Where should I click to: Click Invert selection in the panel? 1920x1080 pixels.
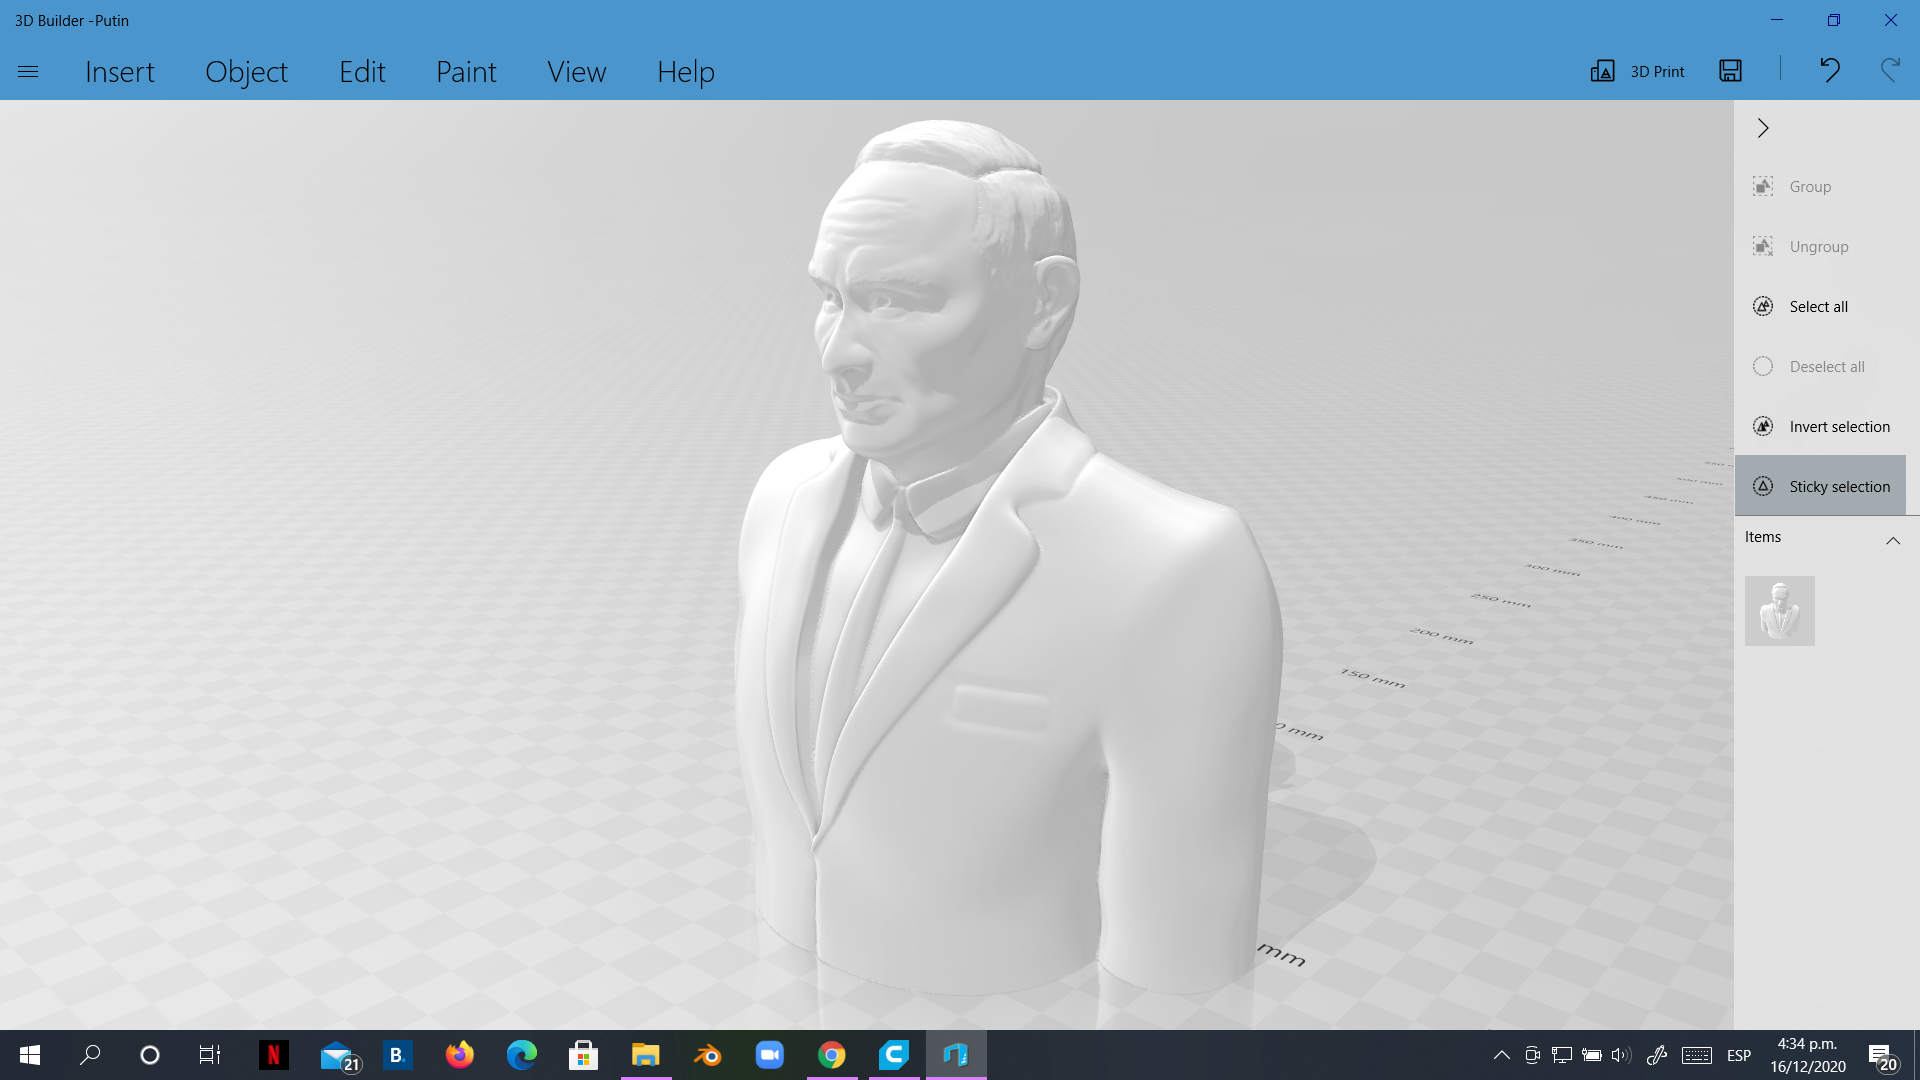(x=1839, y=426)
